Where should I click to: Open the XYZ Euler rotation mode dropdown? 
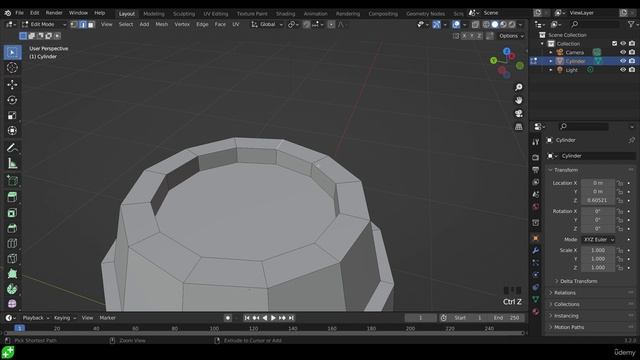pyautogui.click(x=598, y=240)
